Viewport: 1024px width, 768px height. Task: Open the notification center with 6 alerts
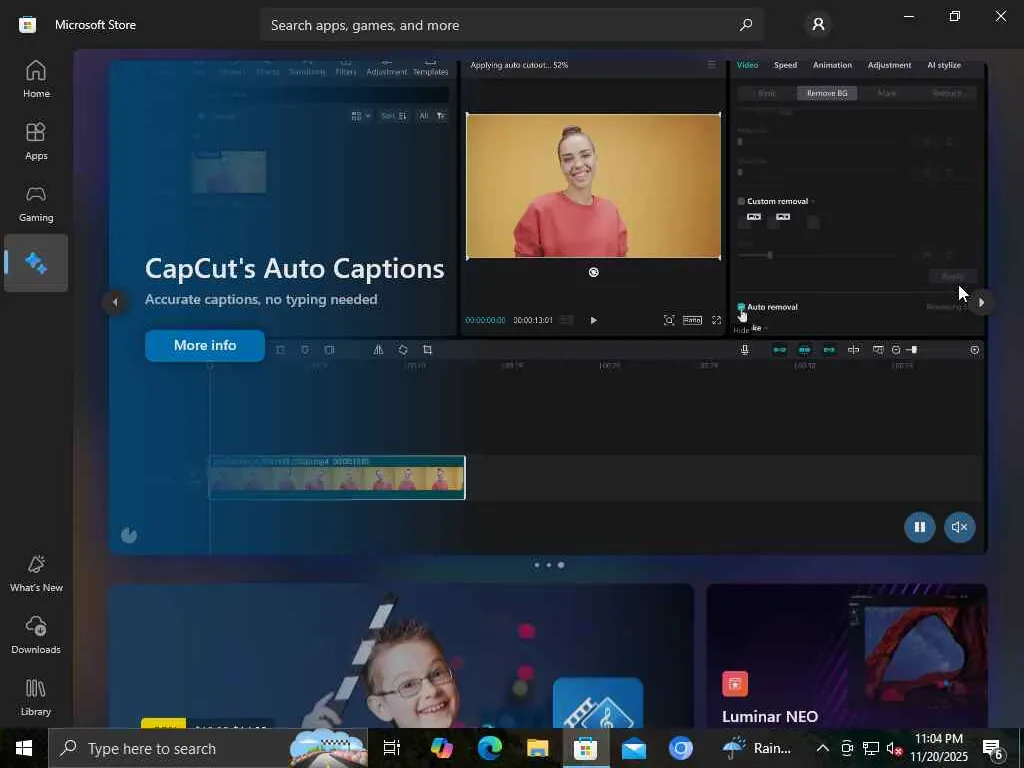point(993,748)
